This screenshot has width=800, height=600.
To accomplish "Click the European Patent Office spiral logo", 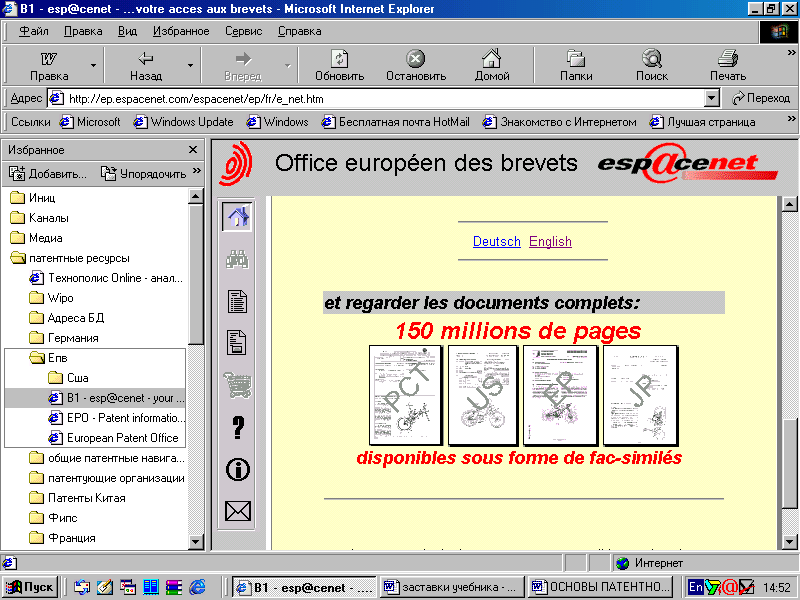I will click(x=236, y=163).
